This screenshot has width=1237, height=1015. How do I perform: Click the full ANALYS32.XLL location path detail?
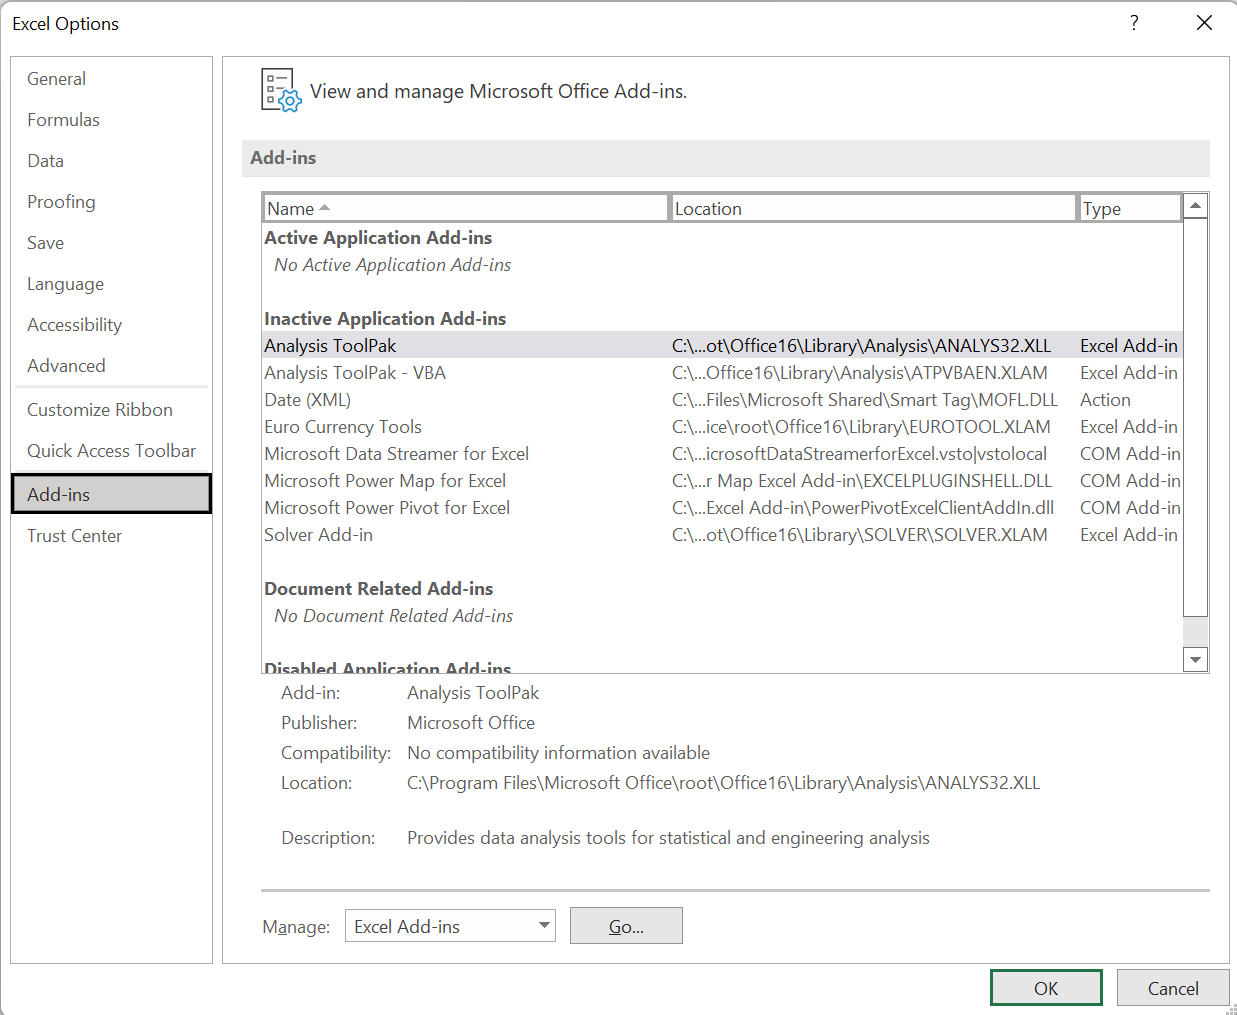pyautogui.click(x=723, y=782)
